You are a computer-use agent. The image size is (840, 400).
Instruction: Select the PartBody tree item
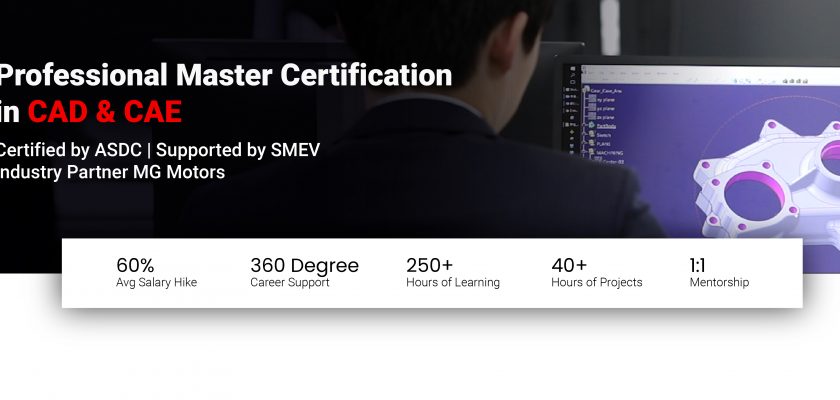coord(606,126)
